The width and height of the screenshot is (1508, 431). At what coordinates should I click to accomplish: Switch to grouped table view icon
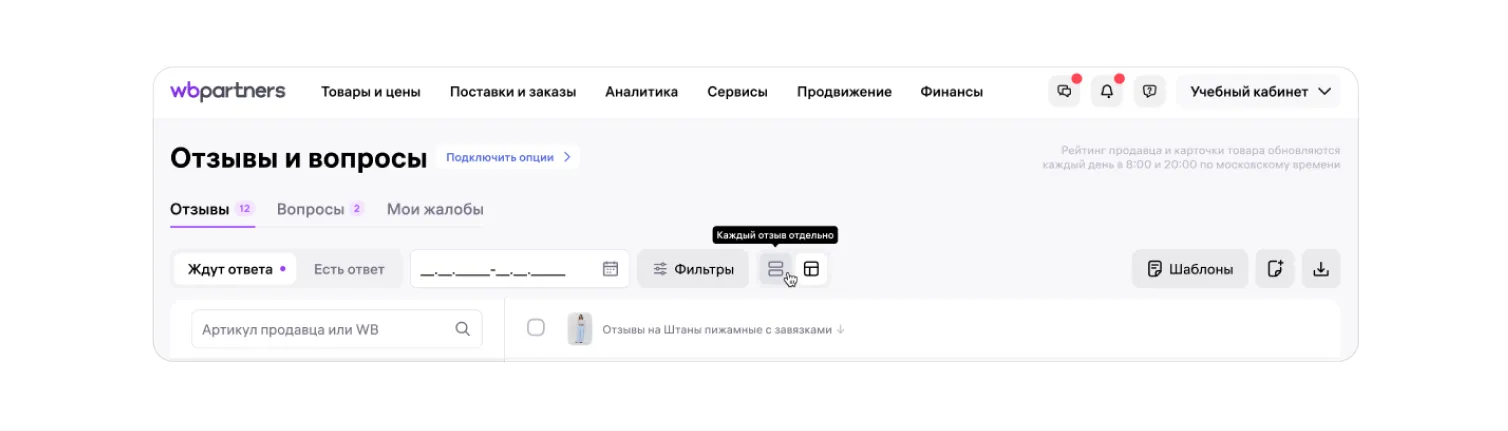[811, 269]
